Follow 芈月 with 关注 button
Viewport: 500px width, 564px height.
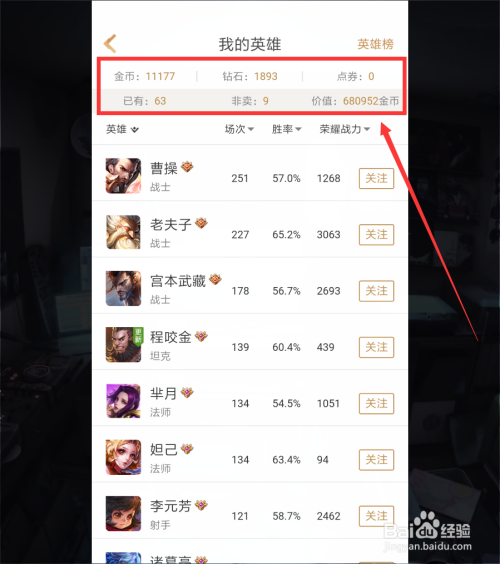click(x=376, y=404)
